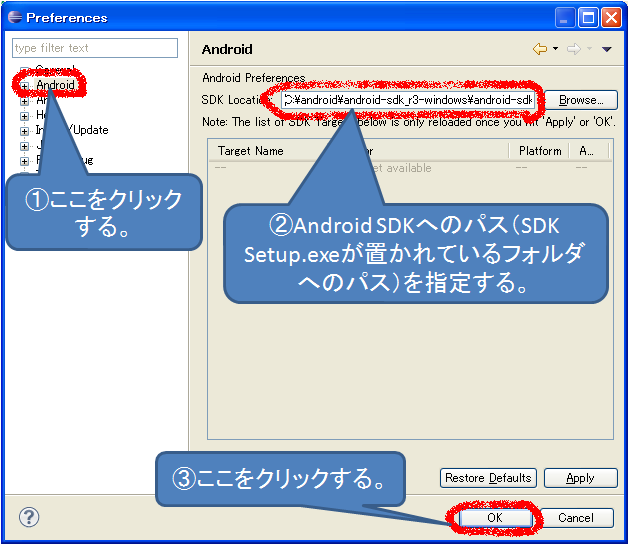Open help with the question mark icon

click(29, 517)
